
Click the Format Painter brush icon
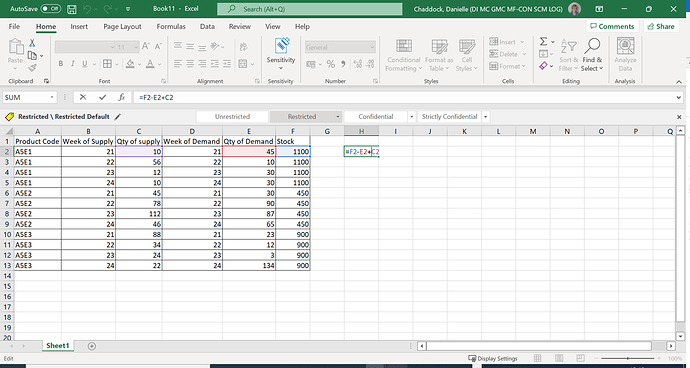32,68
